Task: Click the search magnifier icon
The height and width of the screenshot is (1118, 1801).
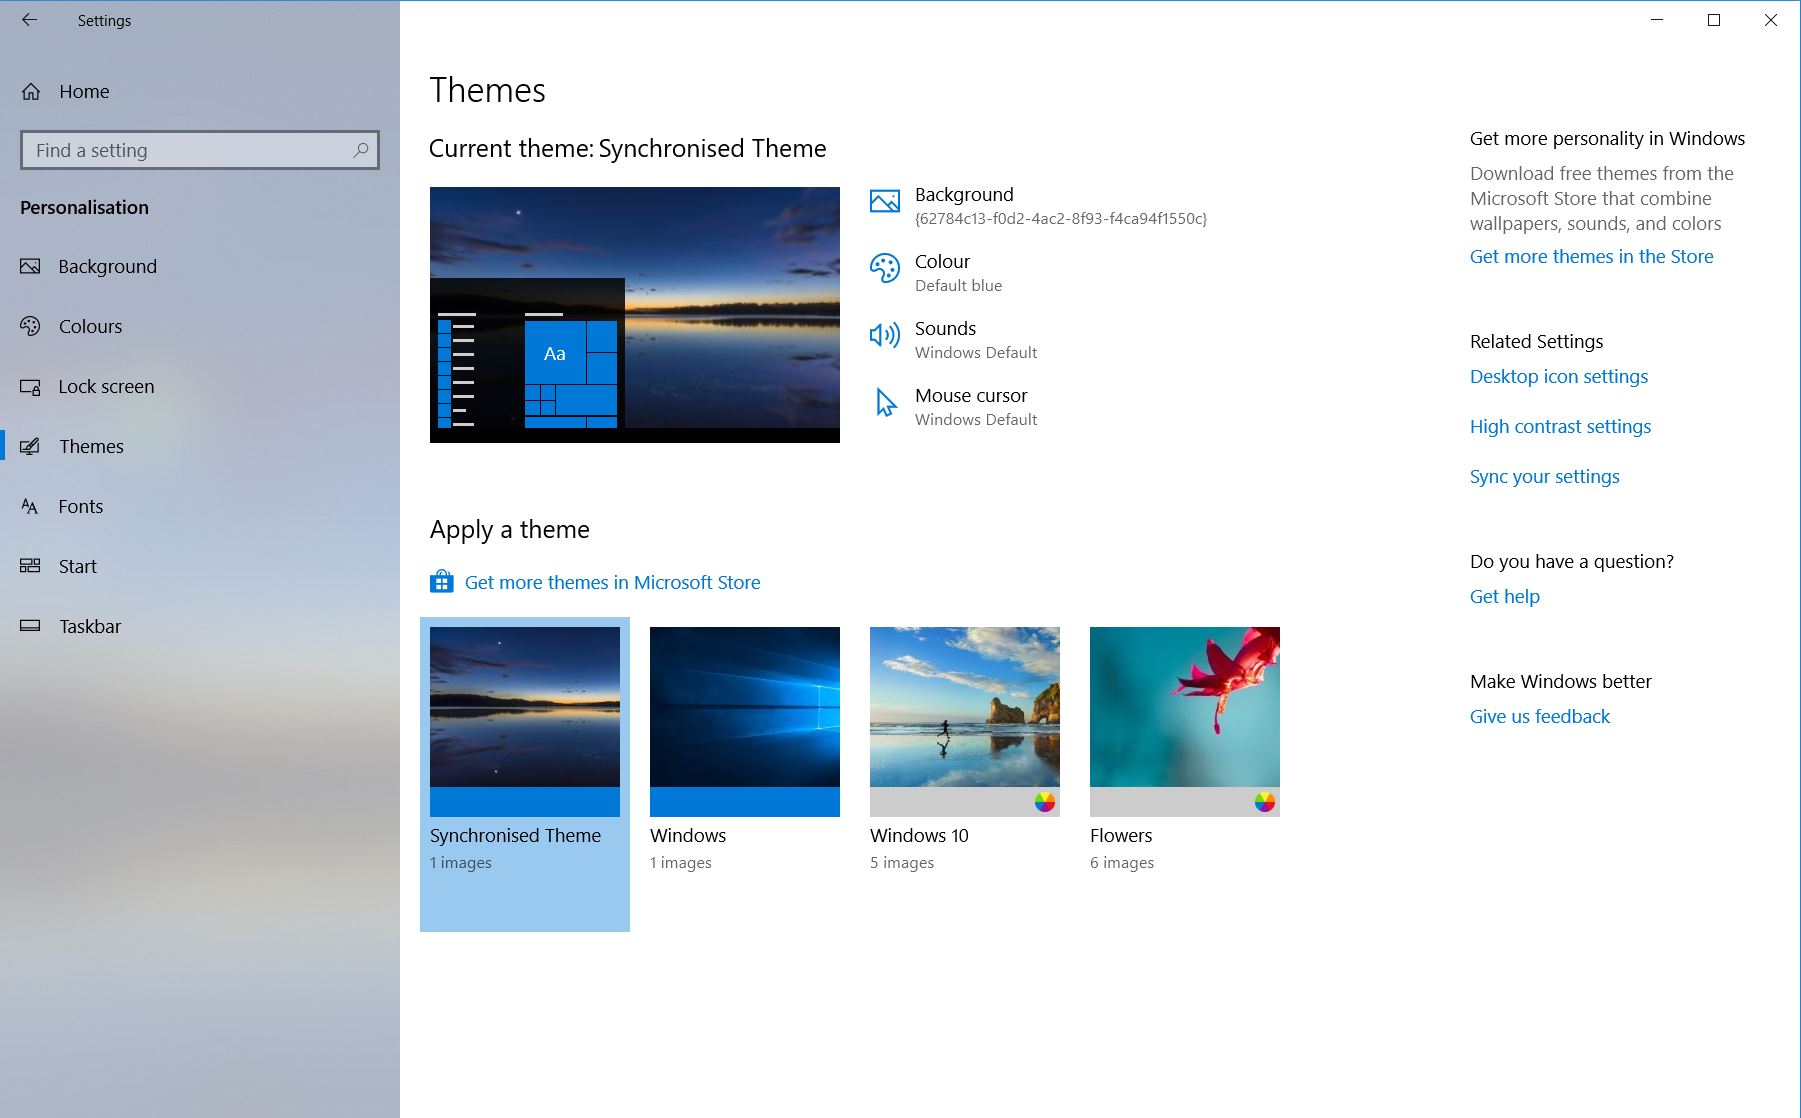Action: tap(361, 150)
